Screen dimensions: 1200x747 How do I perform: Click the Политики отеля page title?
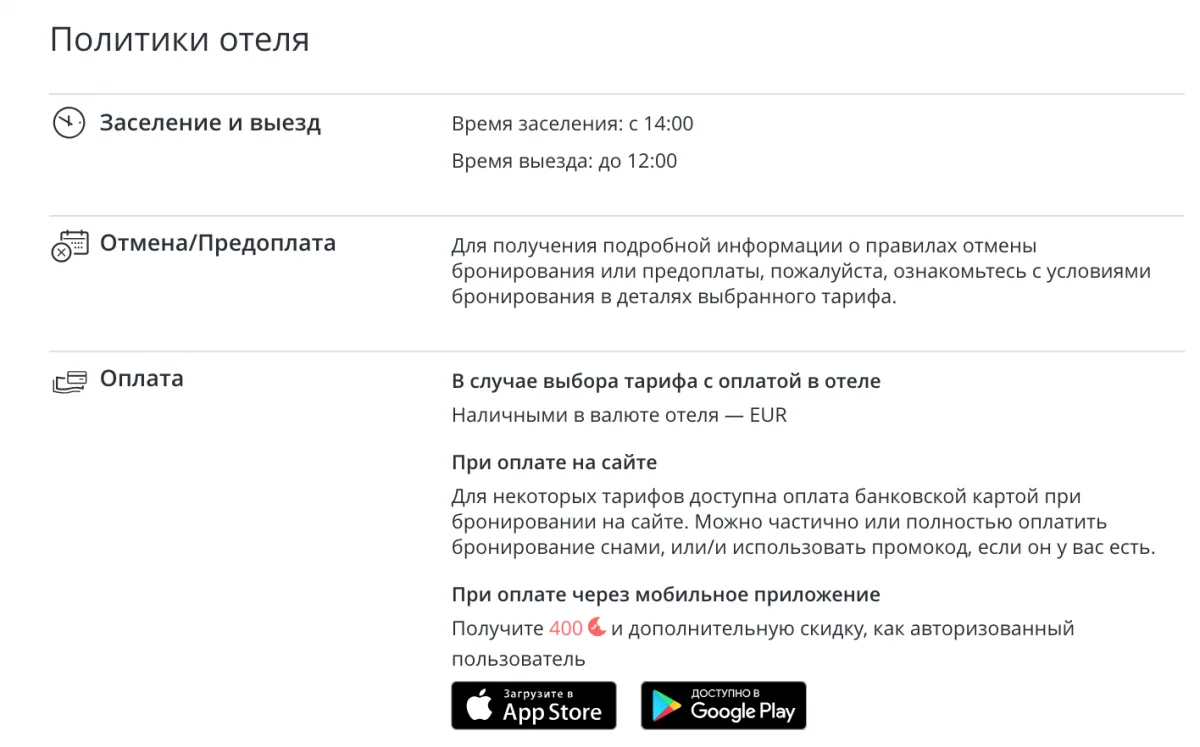(180, 40)
